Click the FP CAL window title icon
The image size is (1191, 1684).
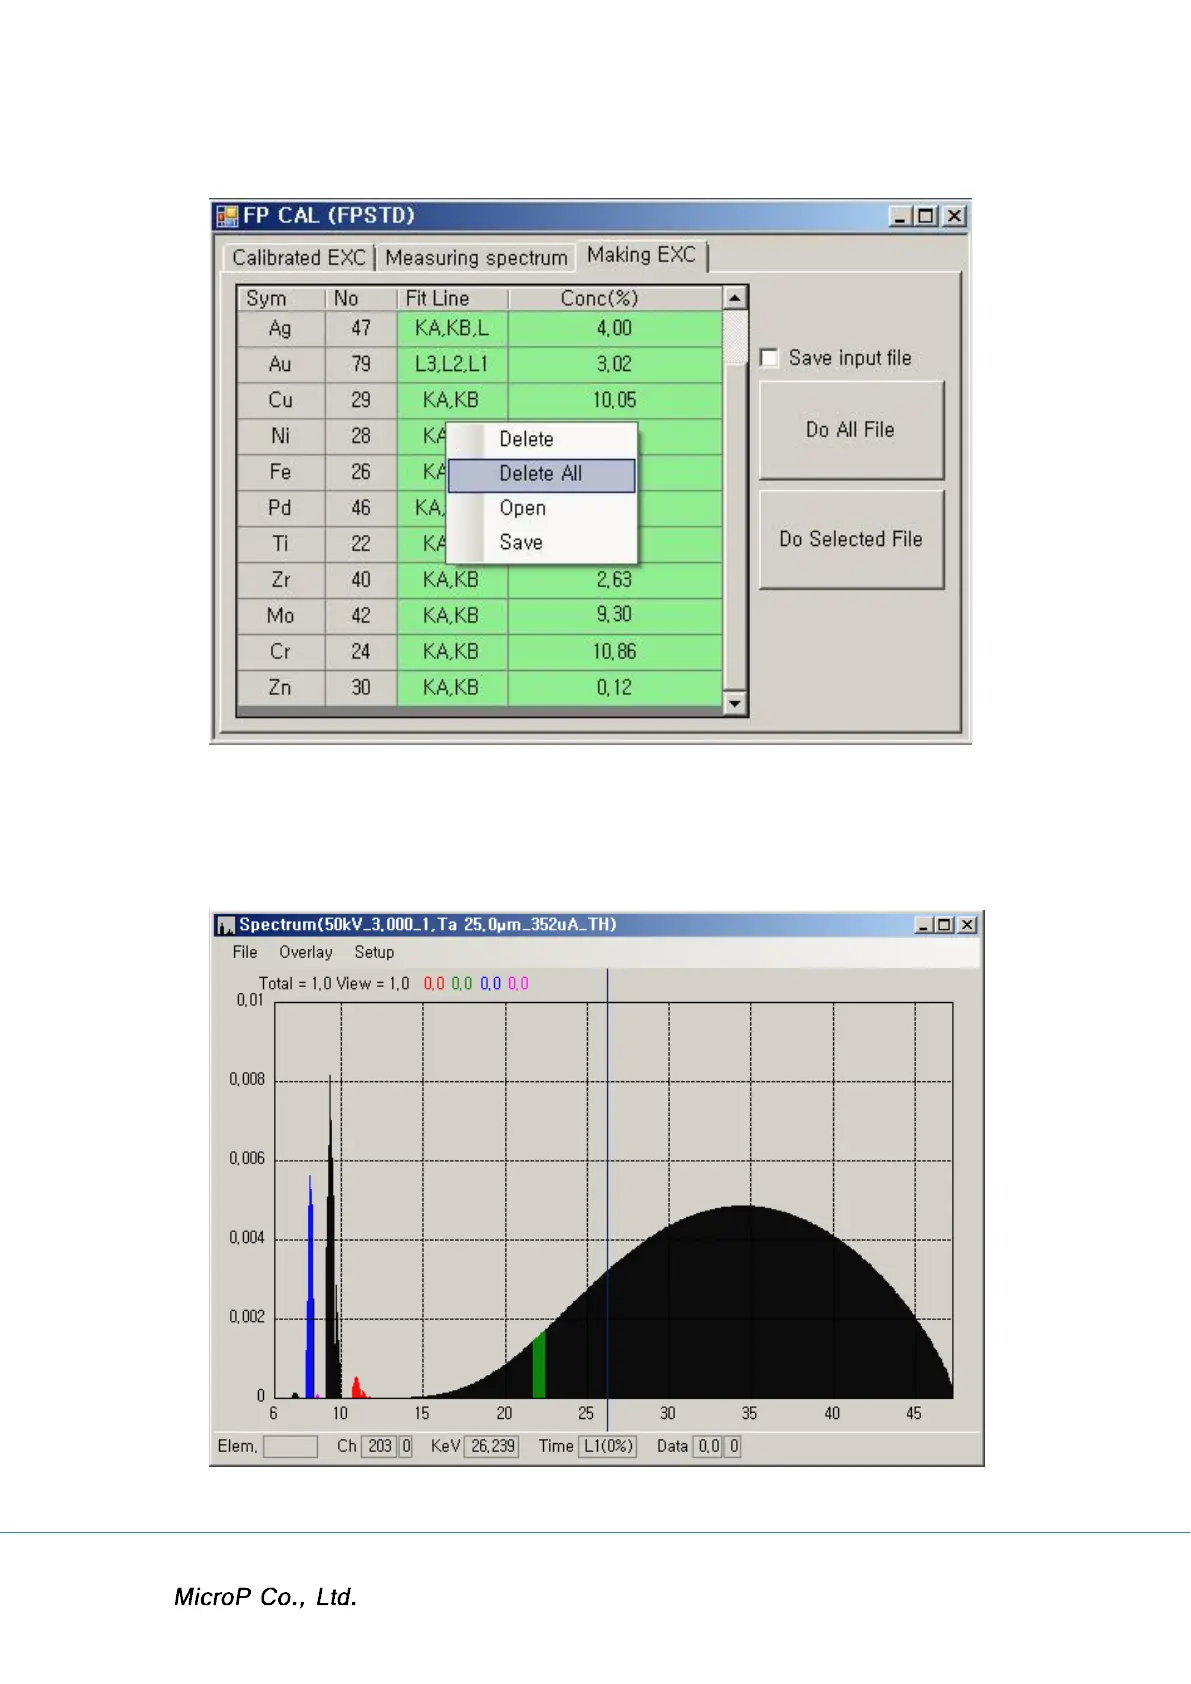[x=227, y=216]
